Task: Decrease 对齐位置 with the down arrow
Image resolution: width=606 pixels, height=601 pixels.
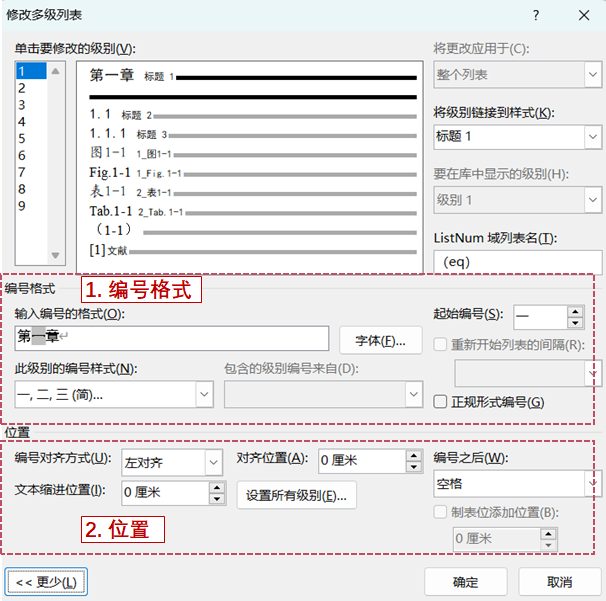Action: point(414,467)
